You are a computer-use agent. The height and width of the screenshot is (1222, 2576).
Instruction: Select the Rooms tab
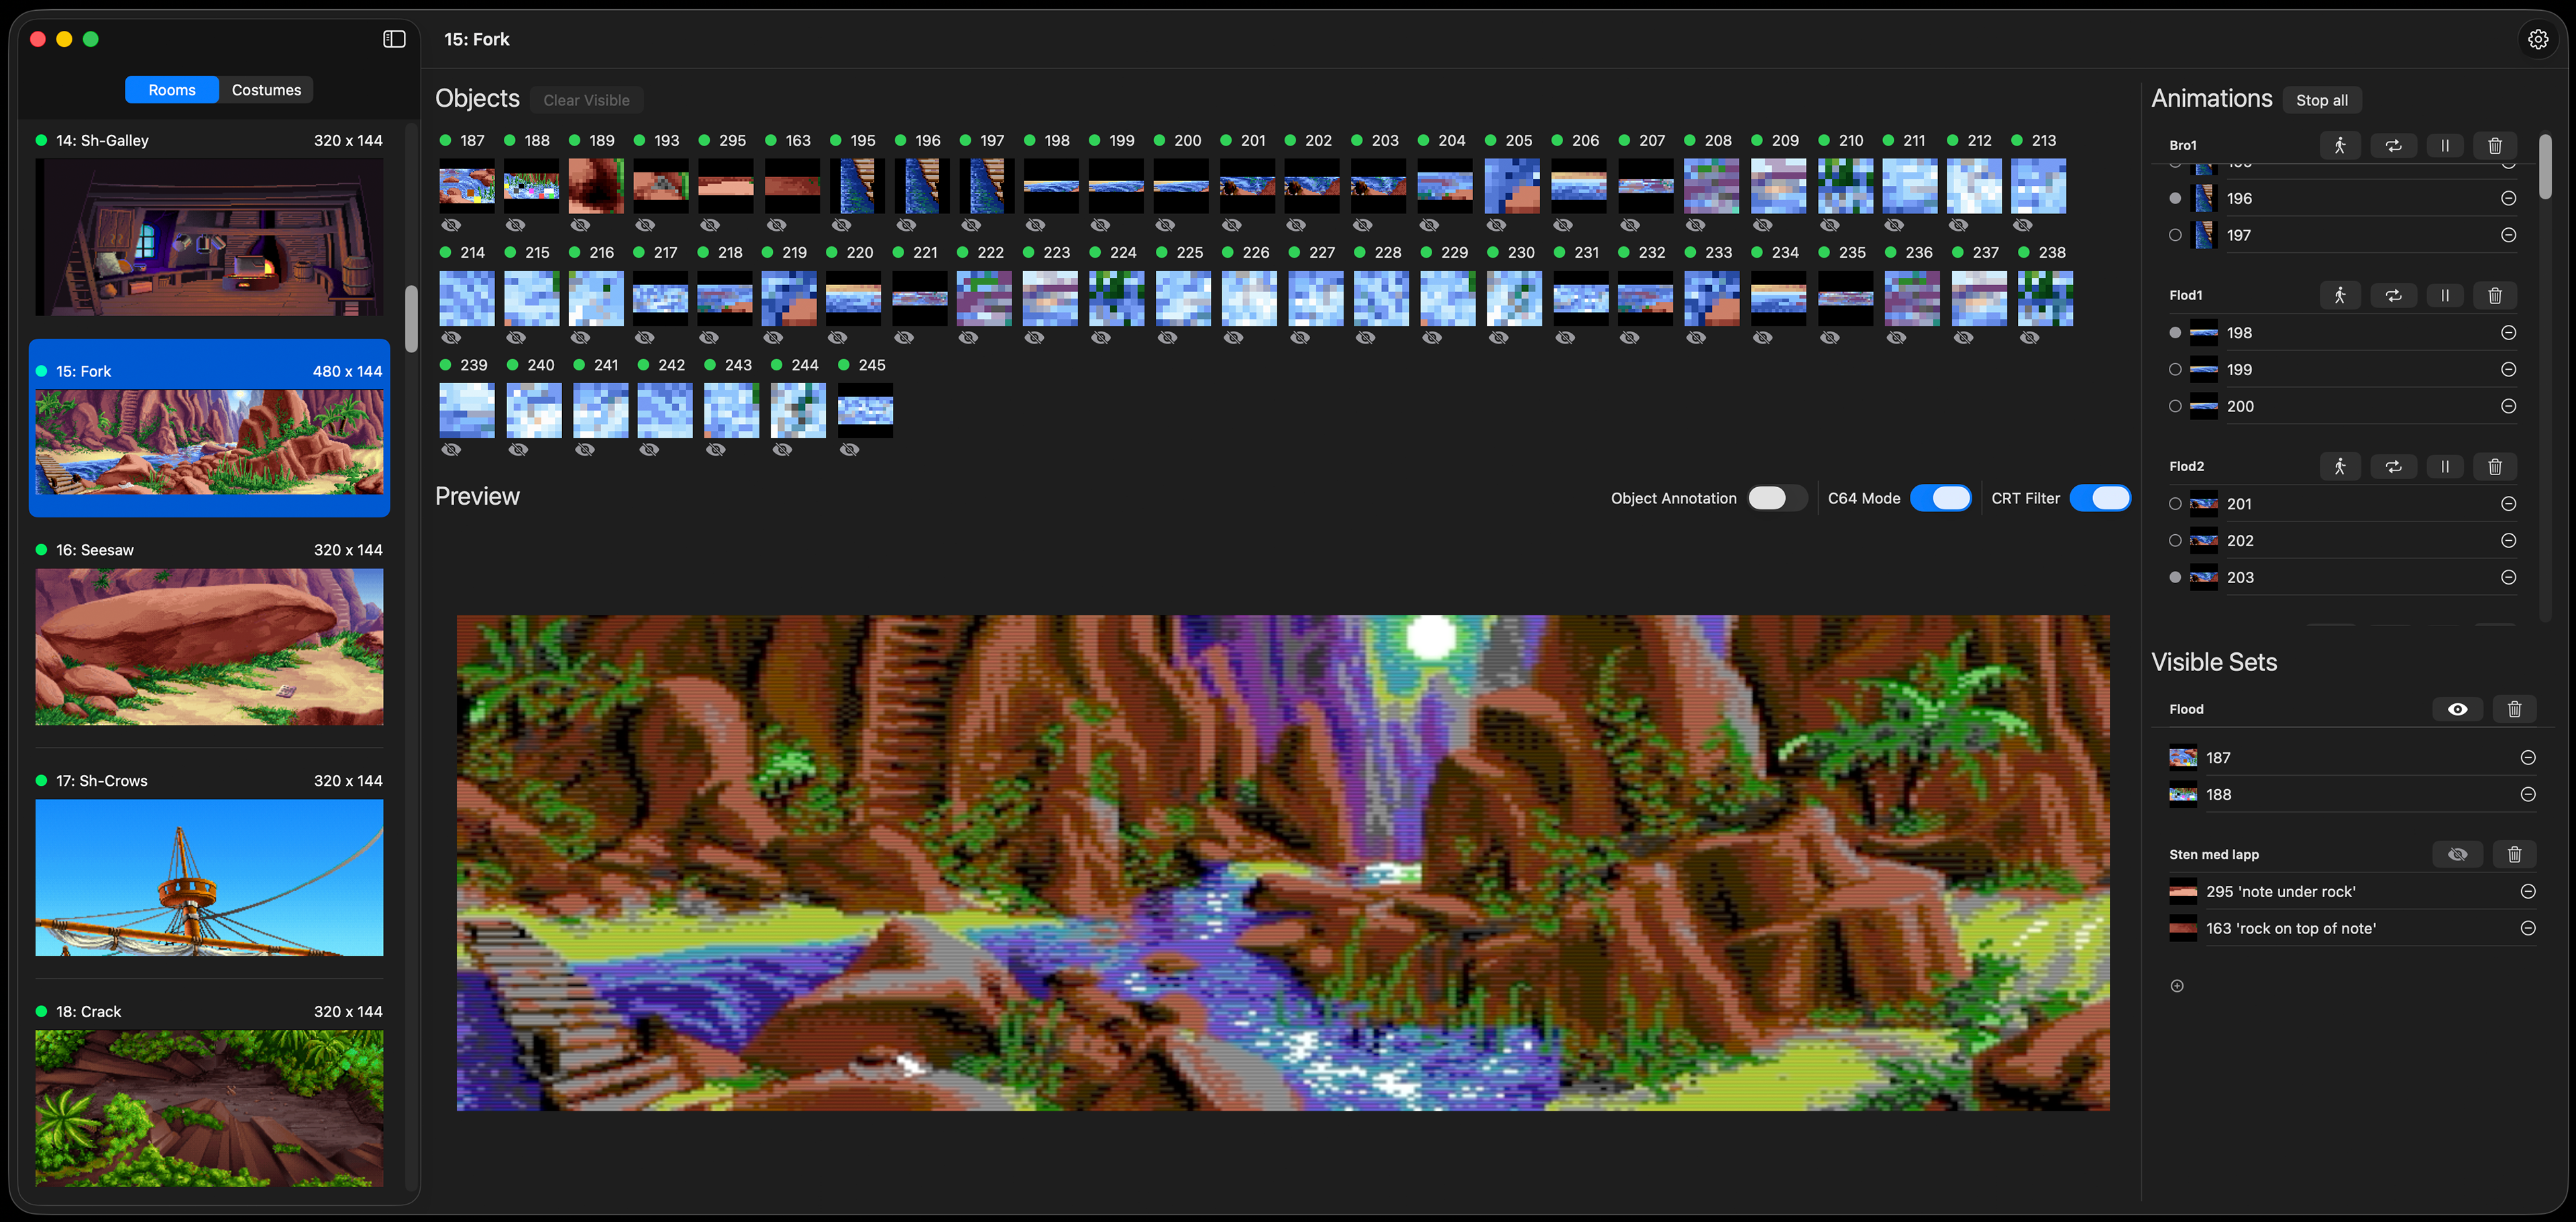[172, 90]
